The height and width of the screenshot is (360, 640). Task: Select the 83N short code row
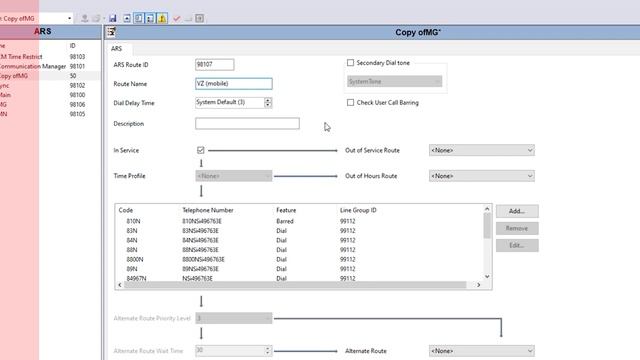coord(299,231)
